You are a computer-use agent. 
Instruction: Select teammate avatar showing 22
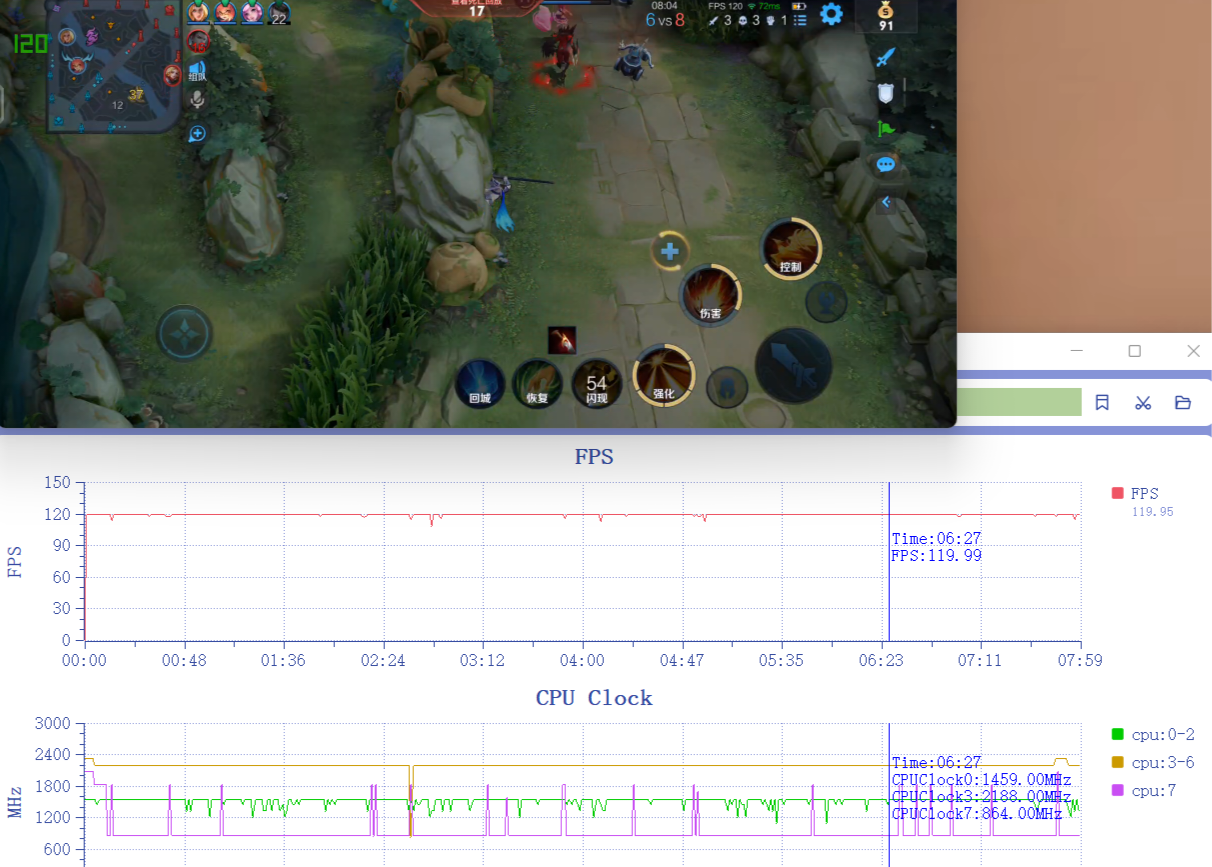tap(279, 12)
